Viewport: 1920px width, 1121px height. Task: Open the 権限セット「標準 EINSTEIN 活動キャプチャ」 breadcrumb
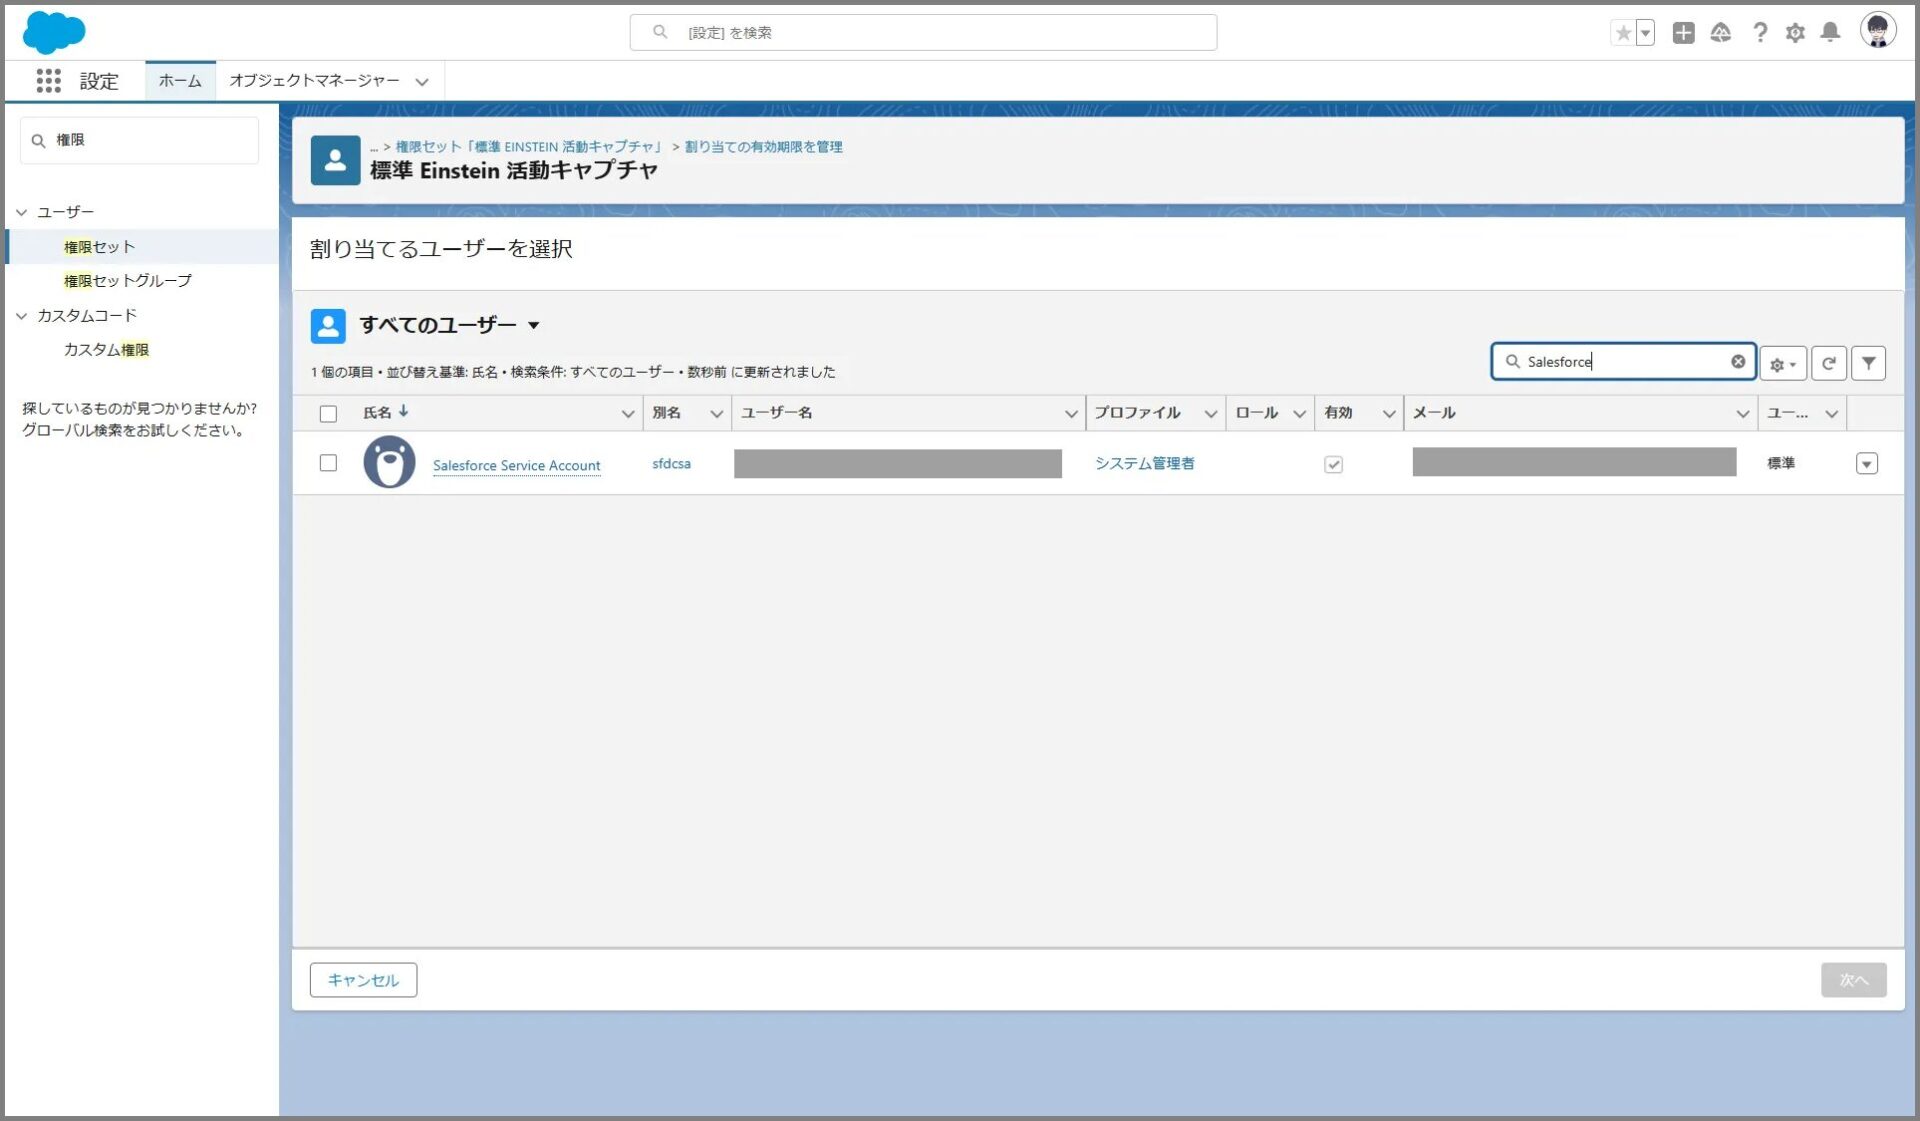coord(529,147)
